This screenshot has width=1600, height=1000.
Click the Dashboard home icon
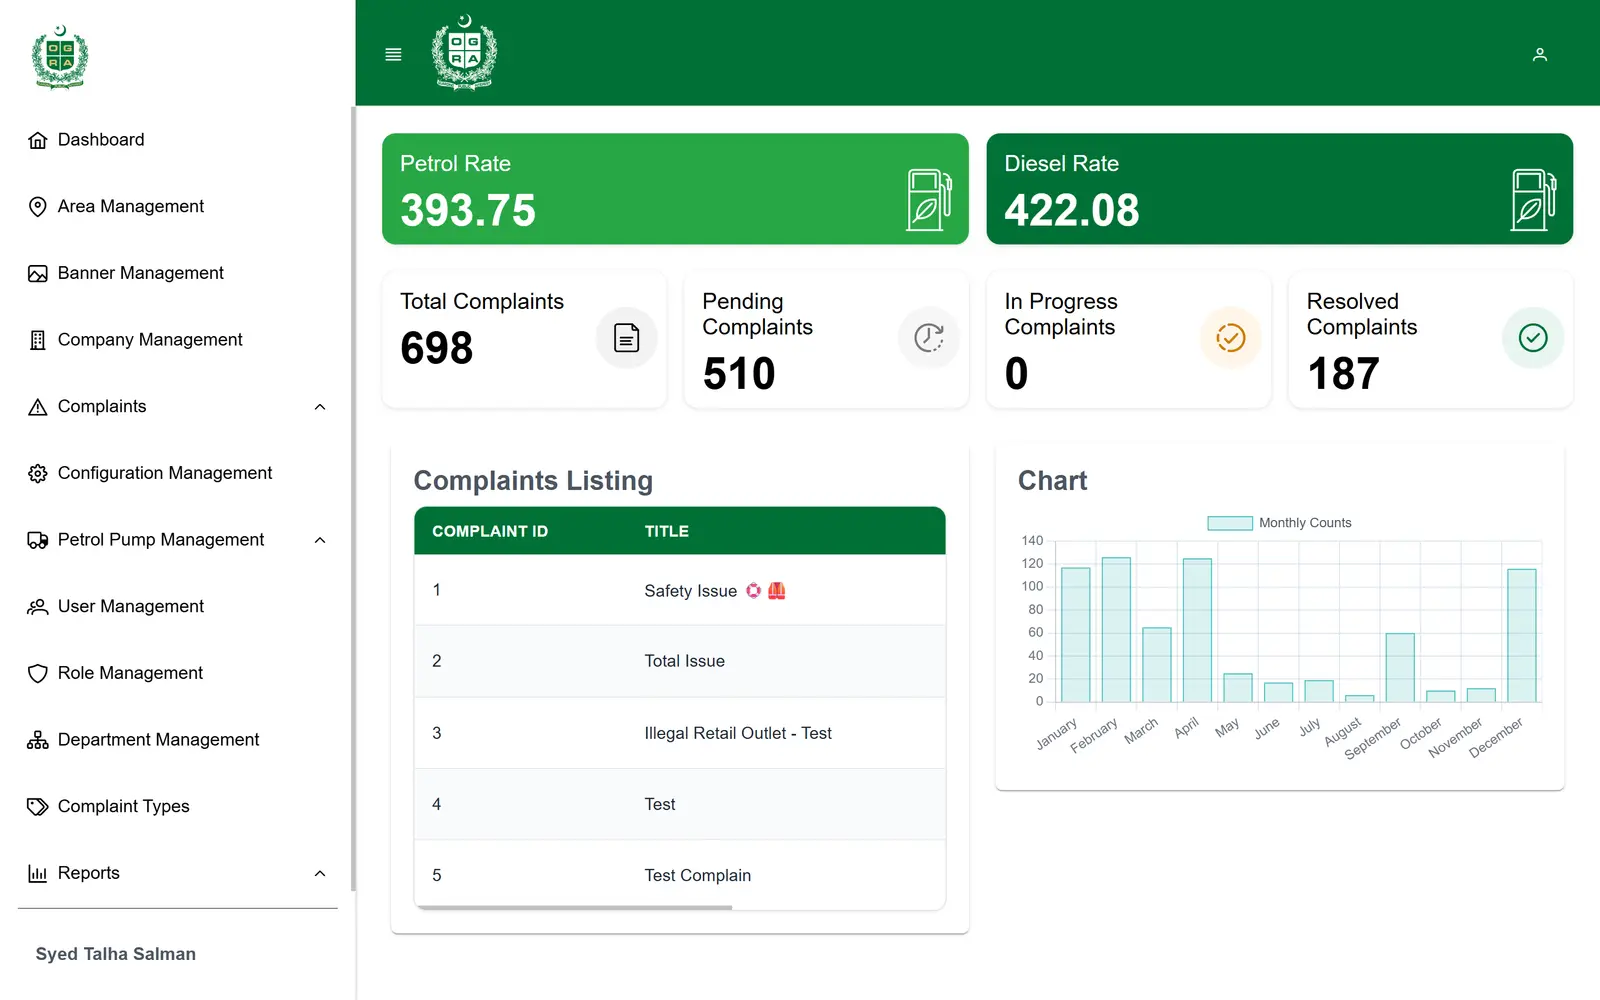[38, 140]
